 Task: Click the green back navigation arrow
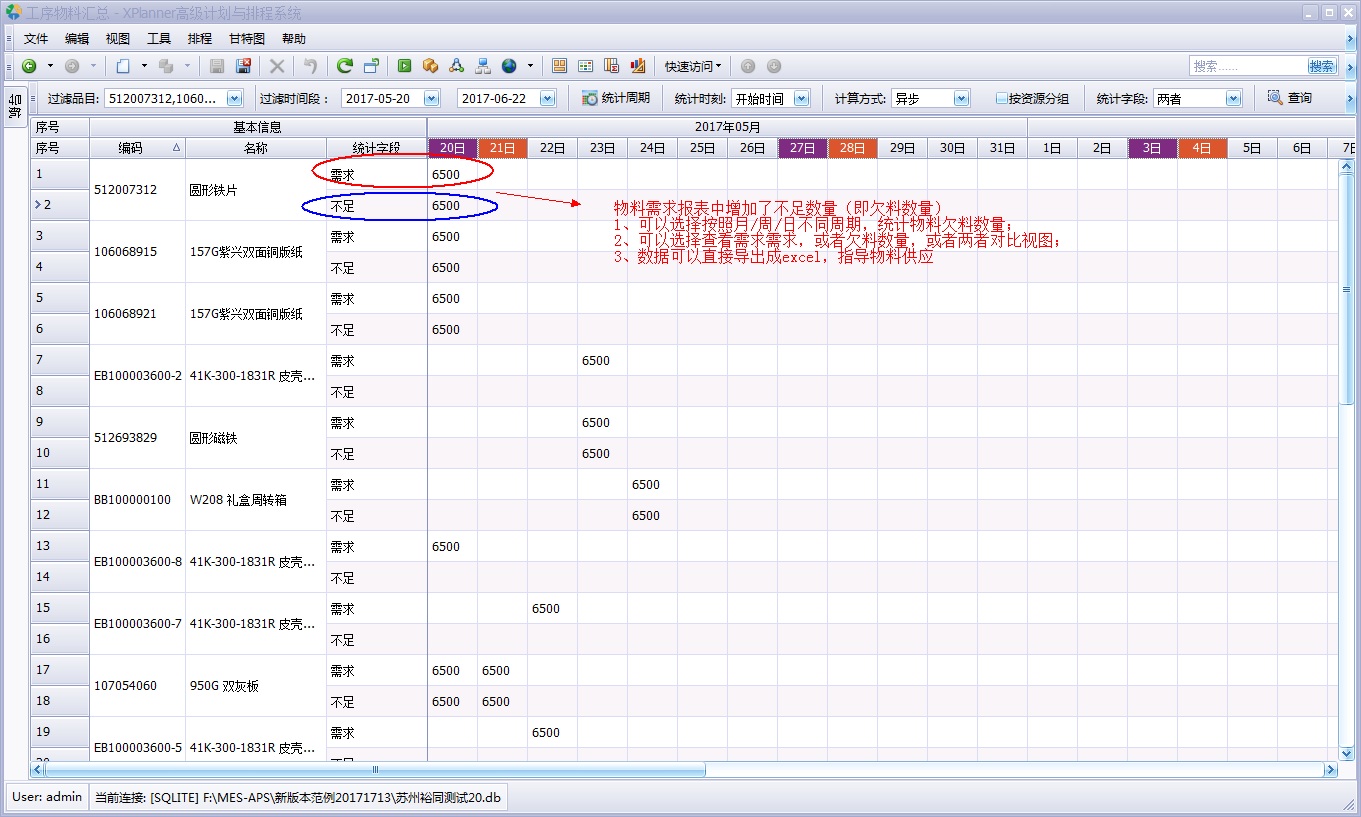pos(29,66)
